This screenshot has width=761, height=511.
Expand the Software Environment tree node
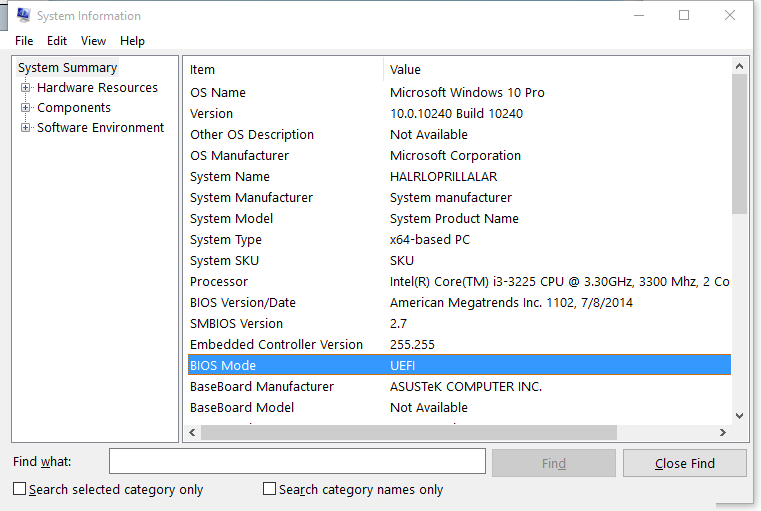point(26,128)
